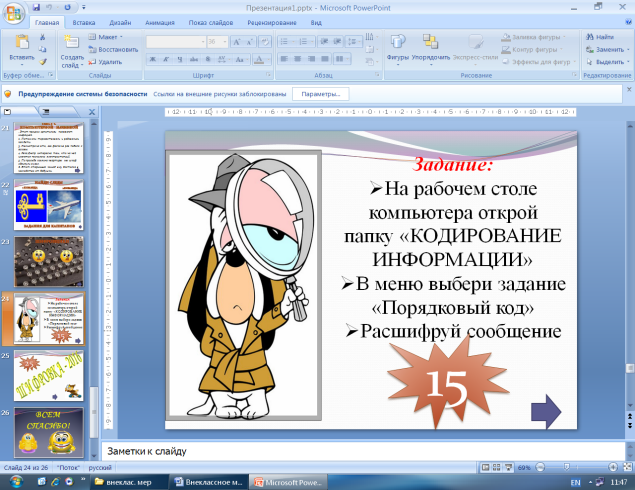Viewport: 635px width, 490px height.
Task: Open the Макет layout dropdown
Action: click(105, 37)
